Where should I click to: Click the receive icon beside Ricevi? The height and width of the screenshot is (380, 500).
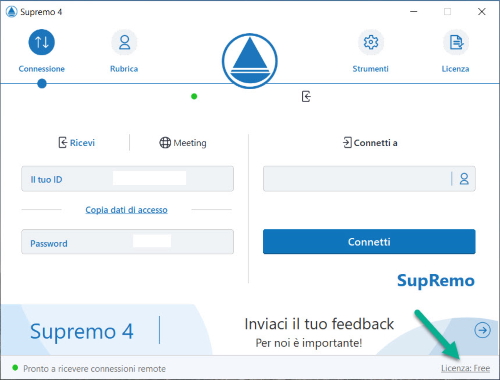pyautogui.click(x=63, y=142)
